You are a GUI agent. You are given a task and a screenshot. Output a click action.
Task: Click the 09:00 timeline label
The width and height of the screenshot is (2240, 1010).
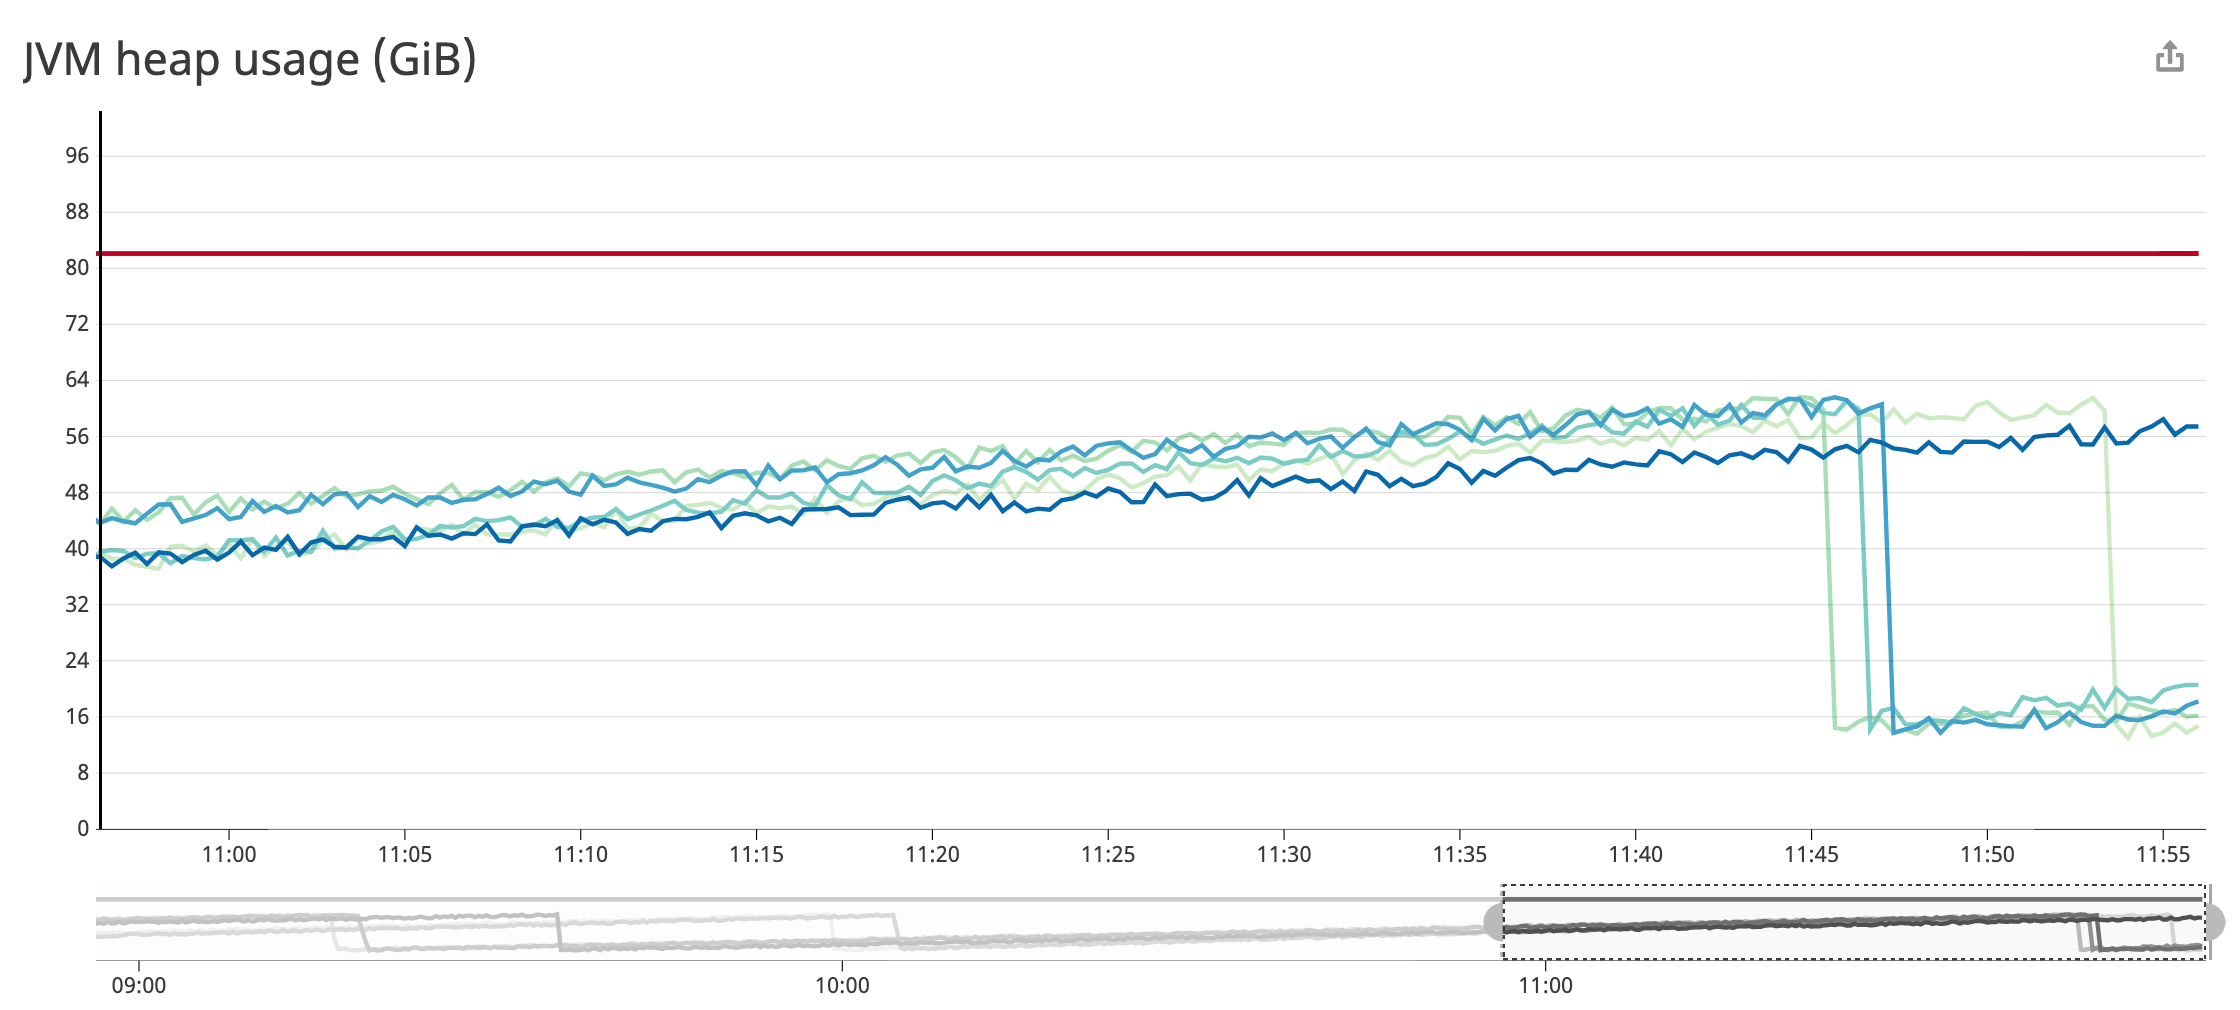point(137,984)
